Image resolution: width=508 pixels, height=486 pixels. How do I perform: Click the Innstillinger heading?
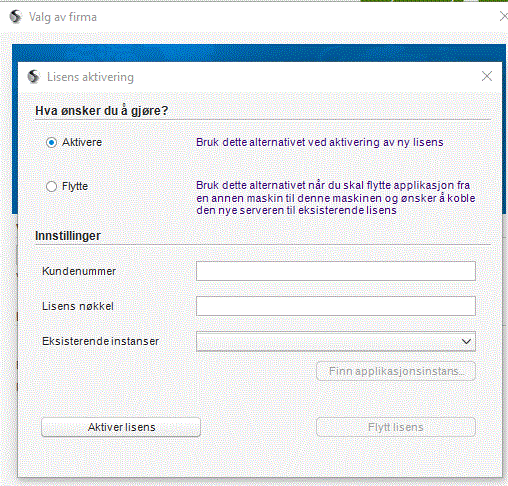68,236
